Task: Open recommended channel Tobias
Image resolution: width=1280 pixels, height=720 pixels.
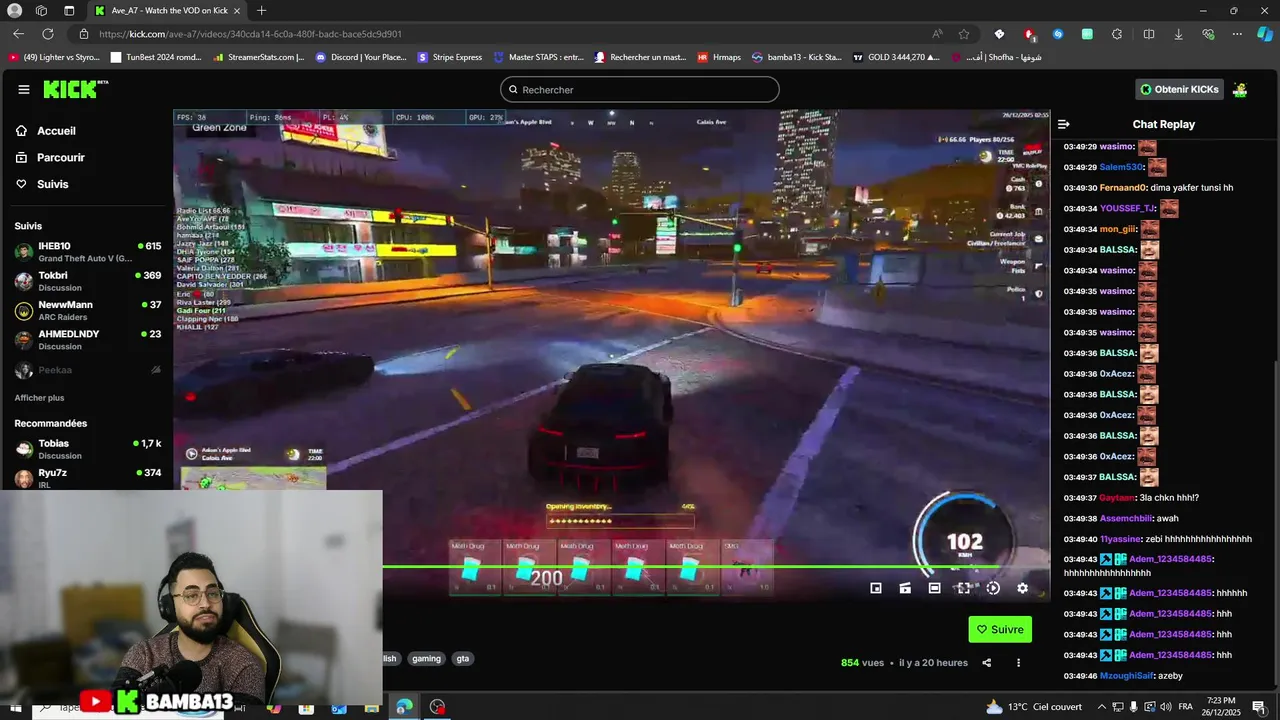Action: (87, 449)
